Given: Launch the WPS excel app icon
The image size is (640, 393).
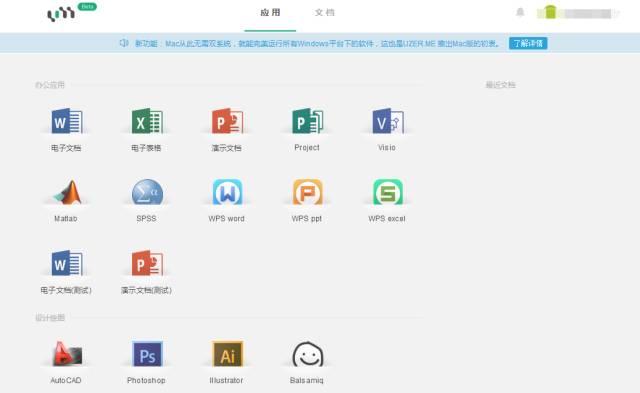Looking at the screenshot, I should [388, 192].
